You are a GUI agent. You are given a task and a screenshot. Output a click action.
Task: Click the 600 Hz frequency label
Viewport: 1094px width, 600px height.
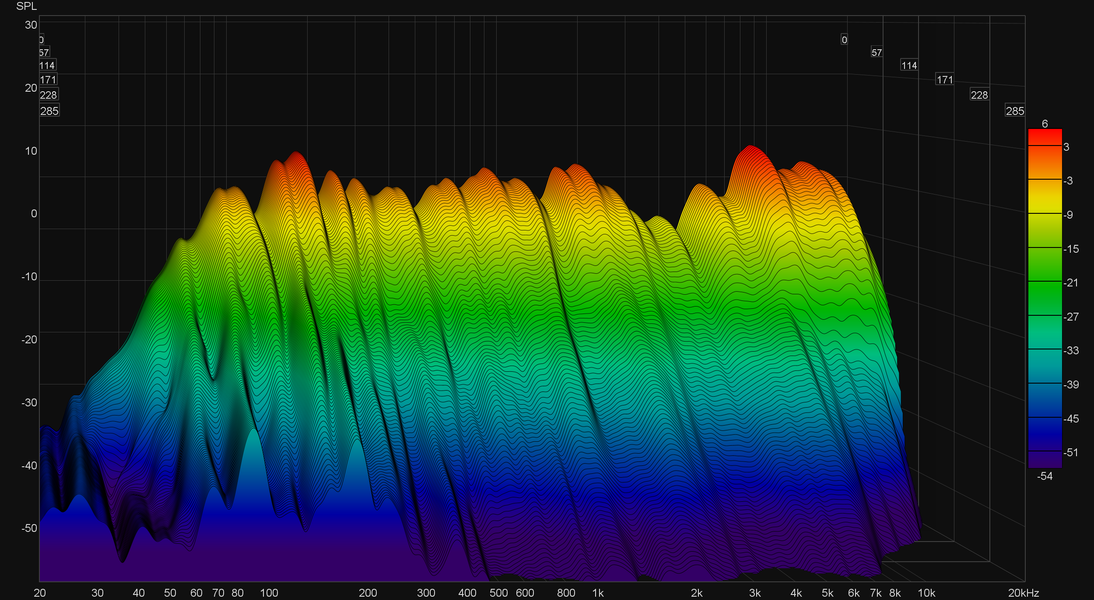coord(525,593)
